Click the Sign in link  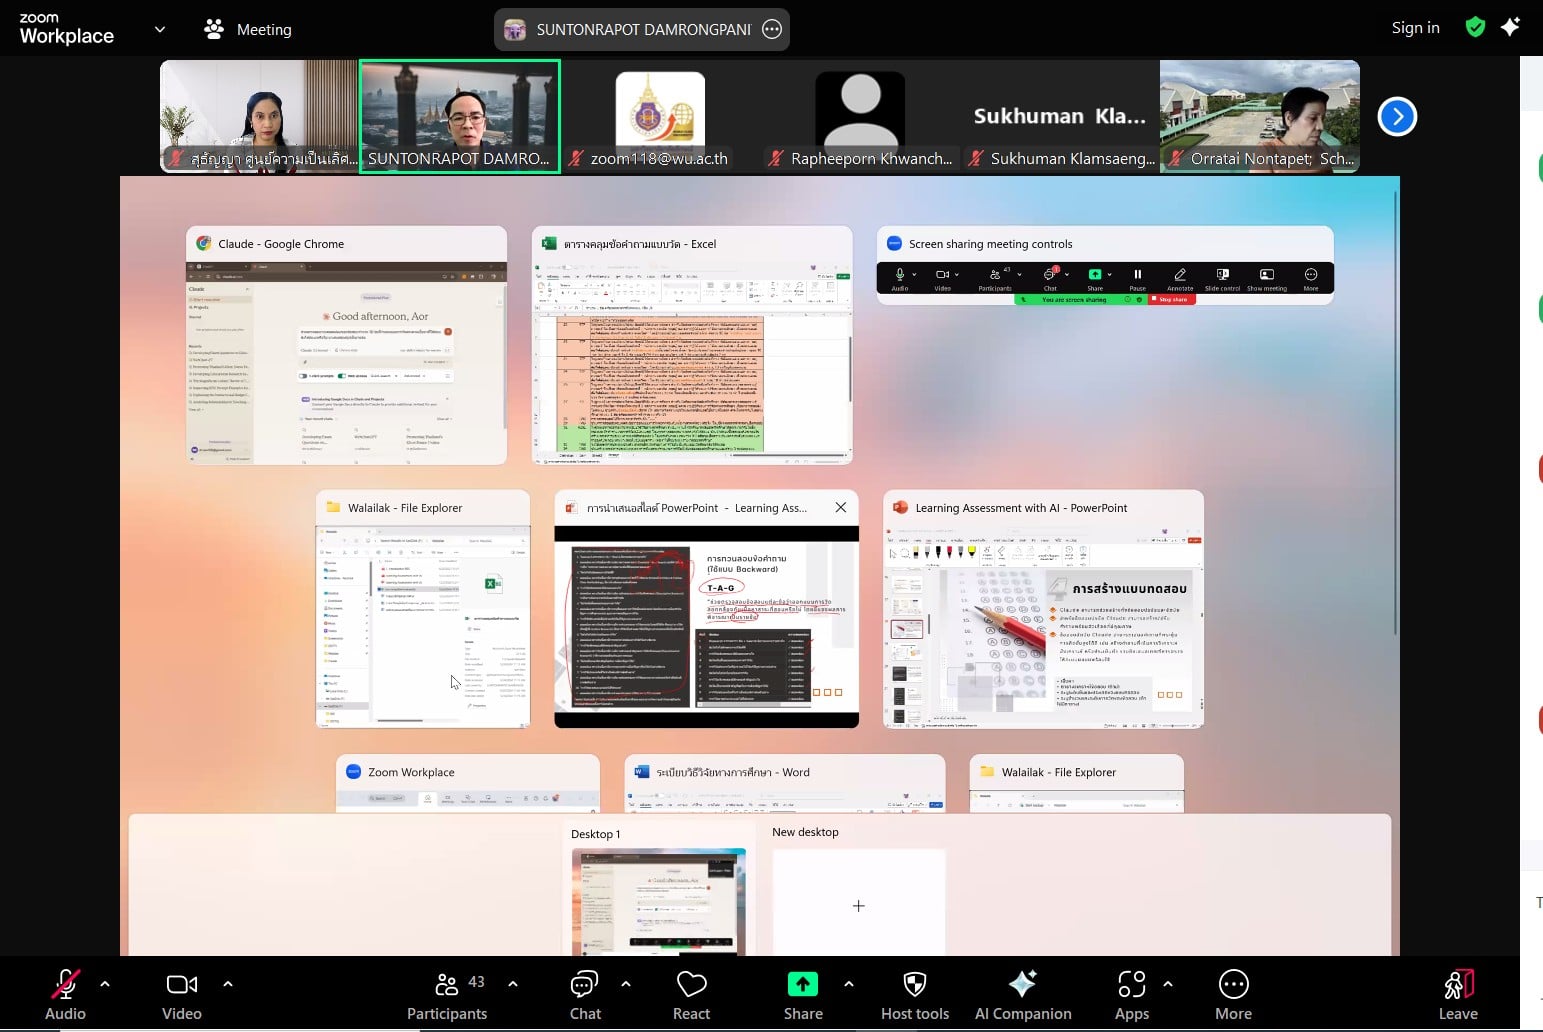(1415, 28)
